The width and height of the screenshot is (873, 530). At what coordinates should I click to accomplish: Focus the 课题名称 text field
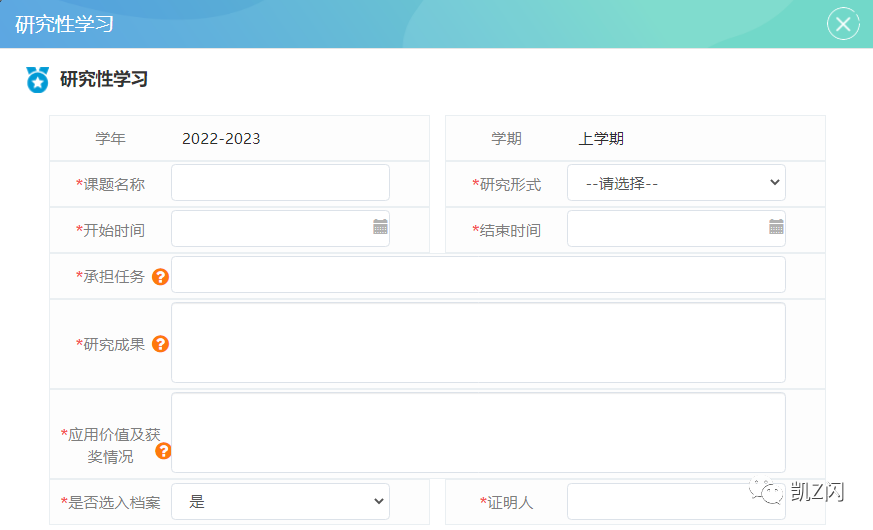[280, 183]
